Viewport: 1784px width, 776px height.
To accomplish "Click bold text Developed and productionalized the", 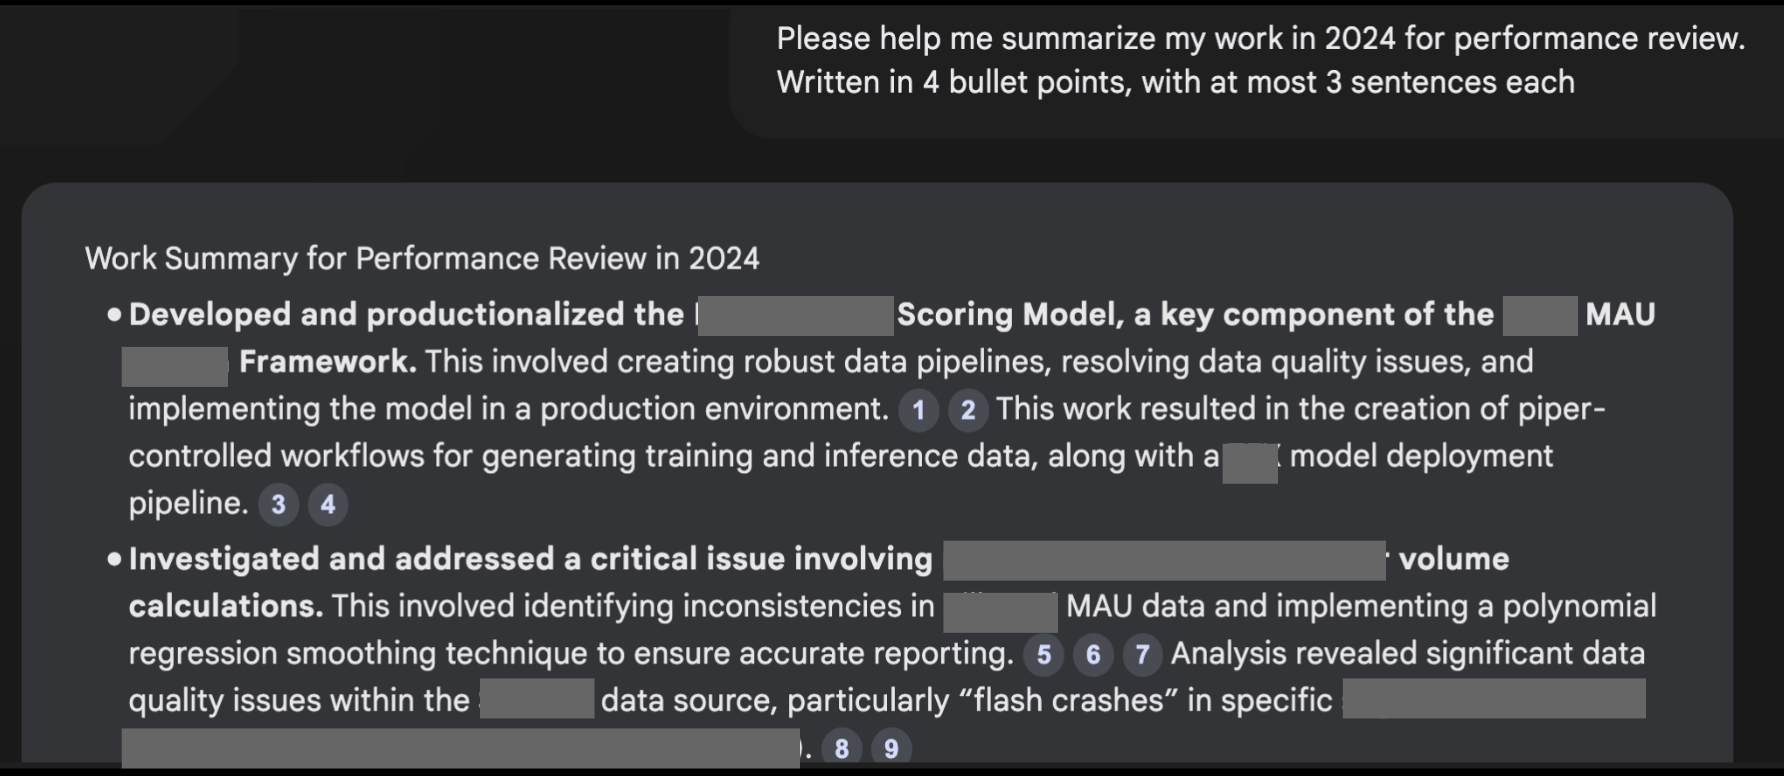I will (406, 315).
